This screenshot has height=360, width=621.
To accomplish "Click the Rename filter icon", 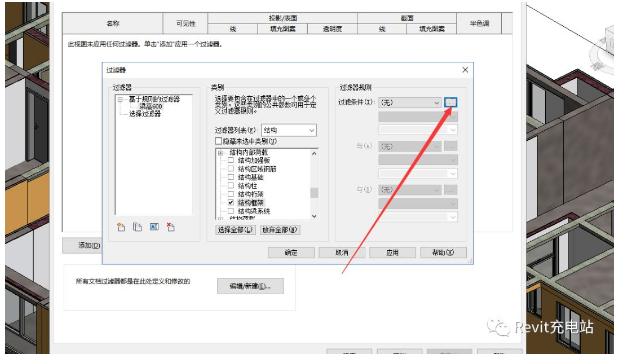I will [154, 227].
